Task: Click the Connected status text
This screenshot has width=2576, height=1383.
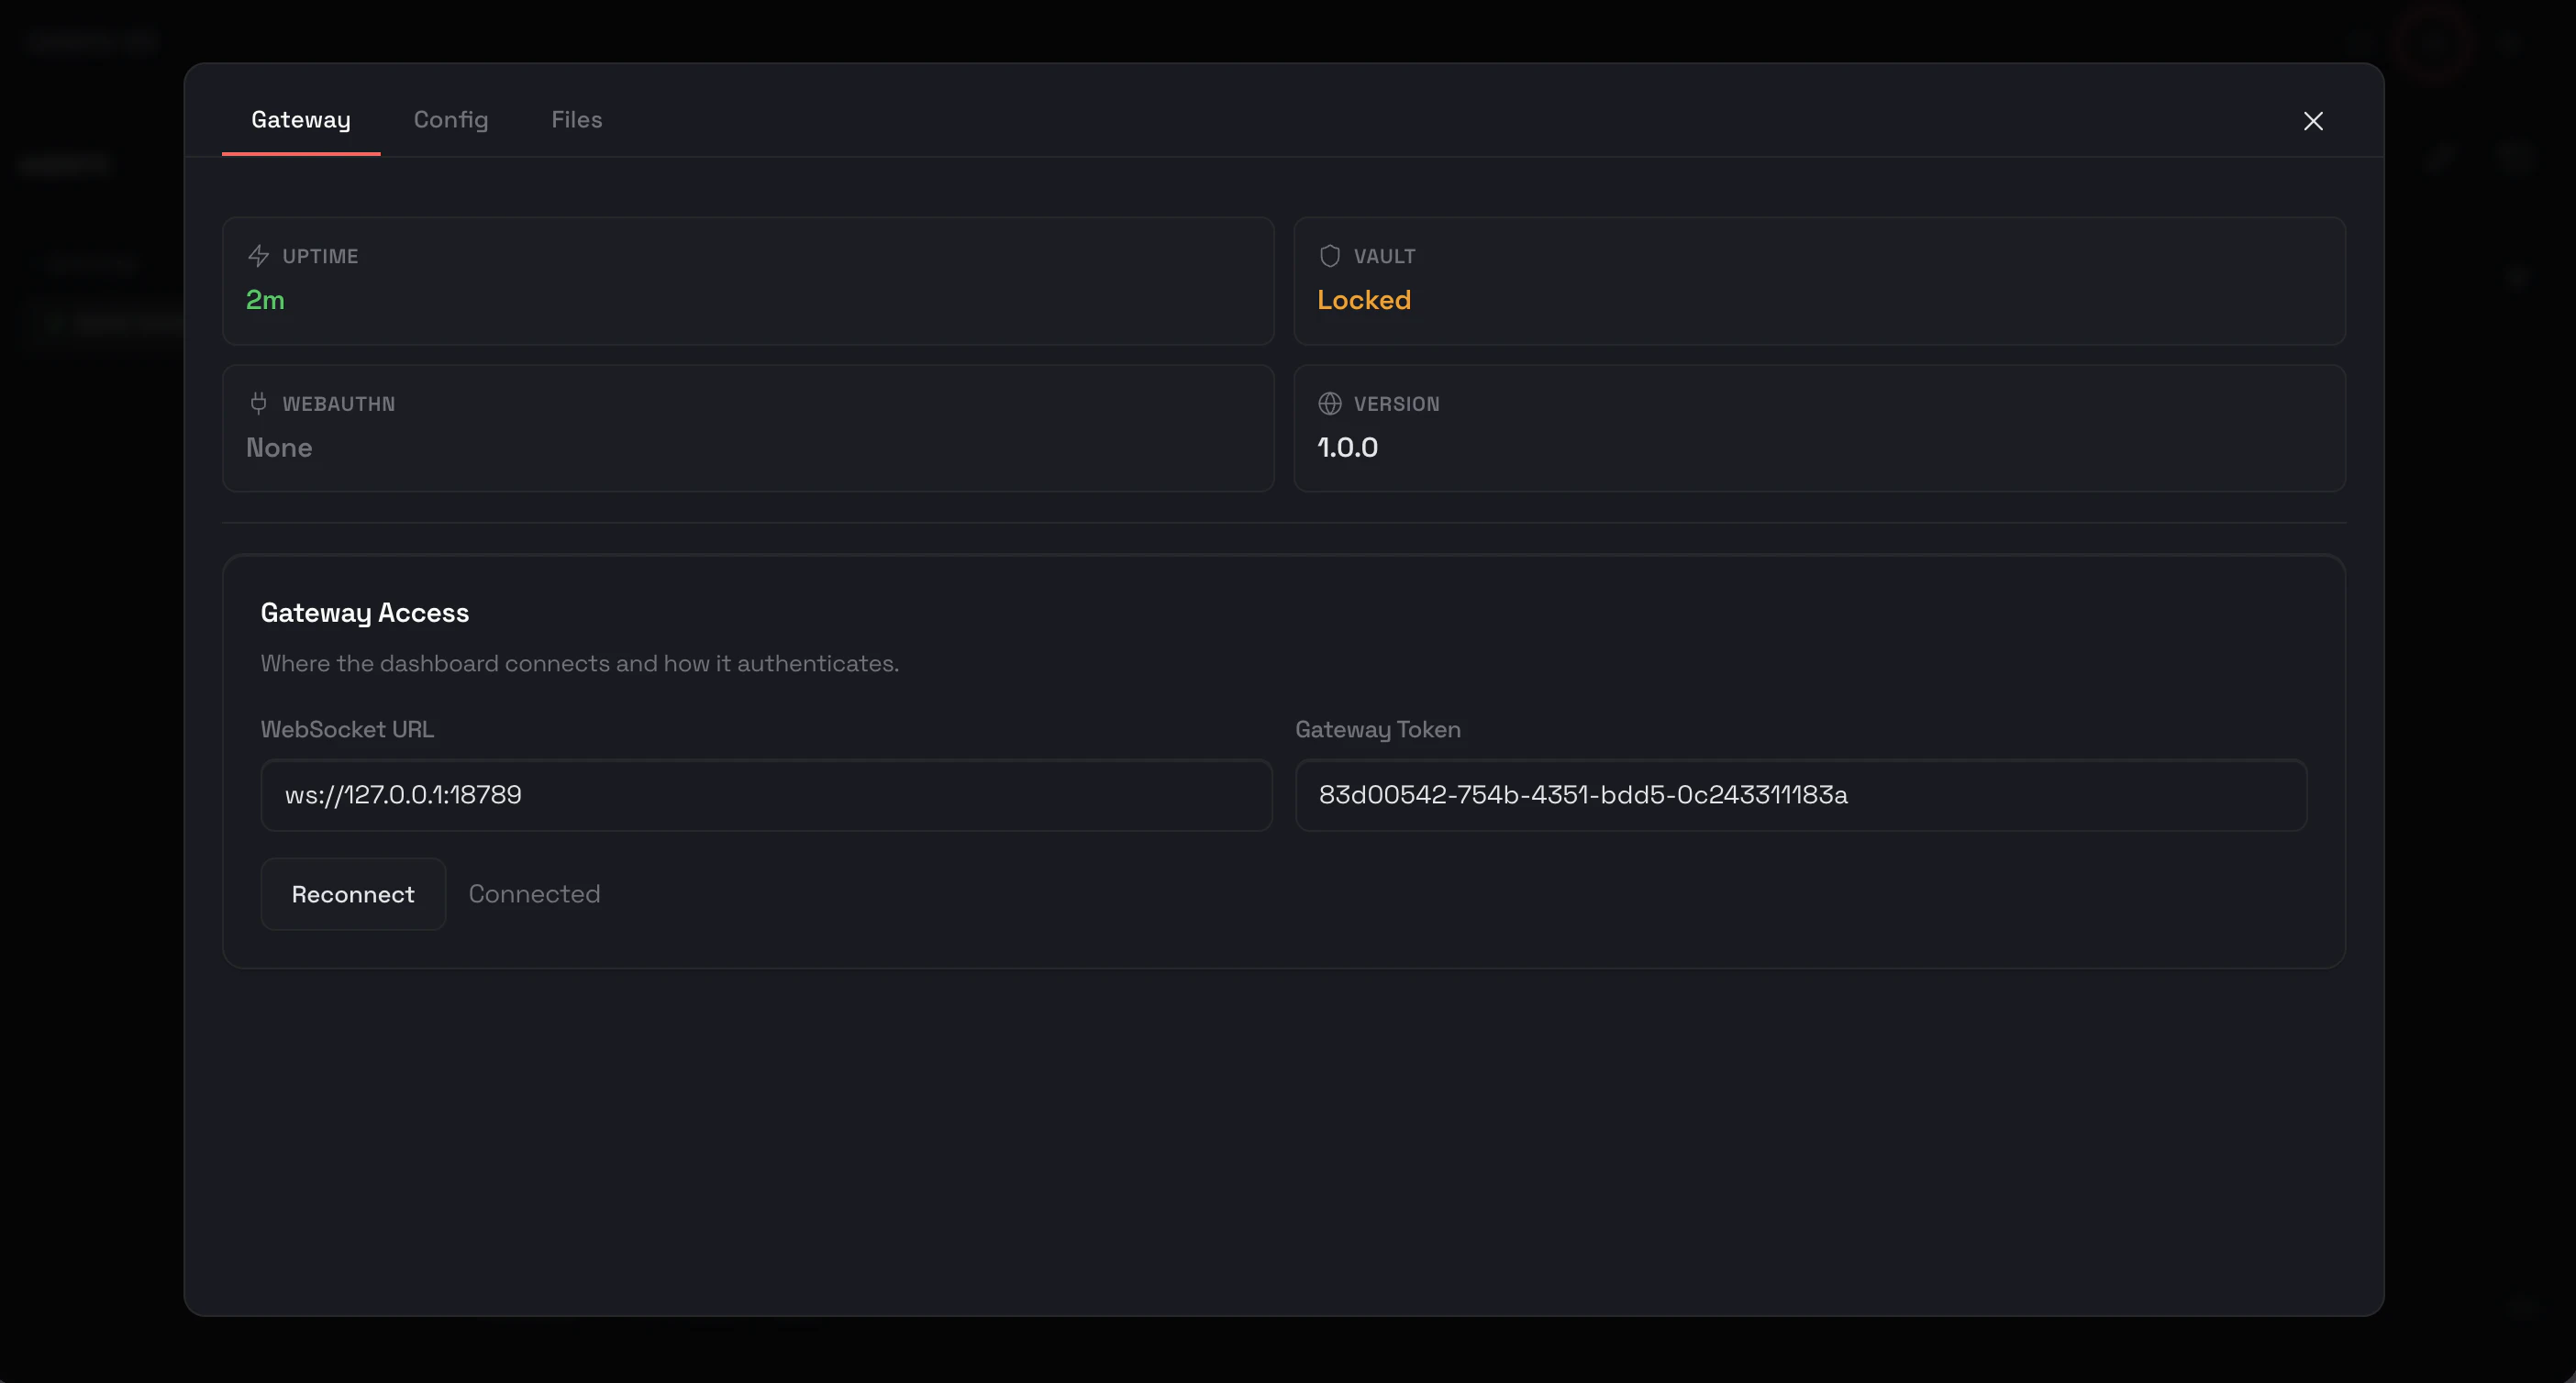Action: (x=534, y=894)
